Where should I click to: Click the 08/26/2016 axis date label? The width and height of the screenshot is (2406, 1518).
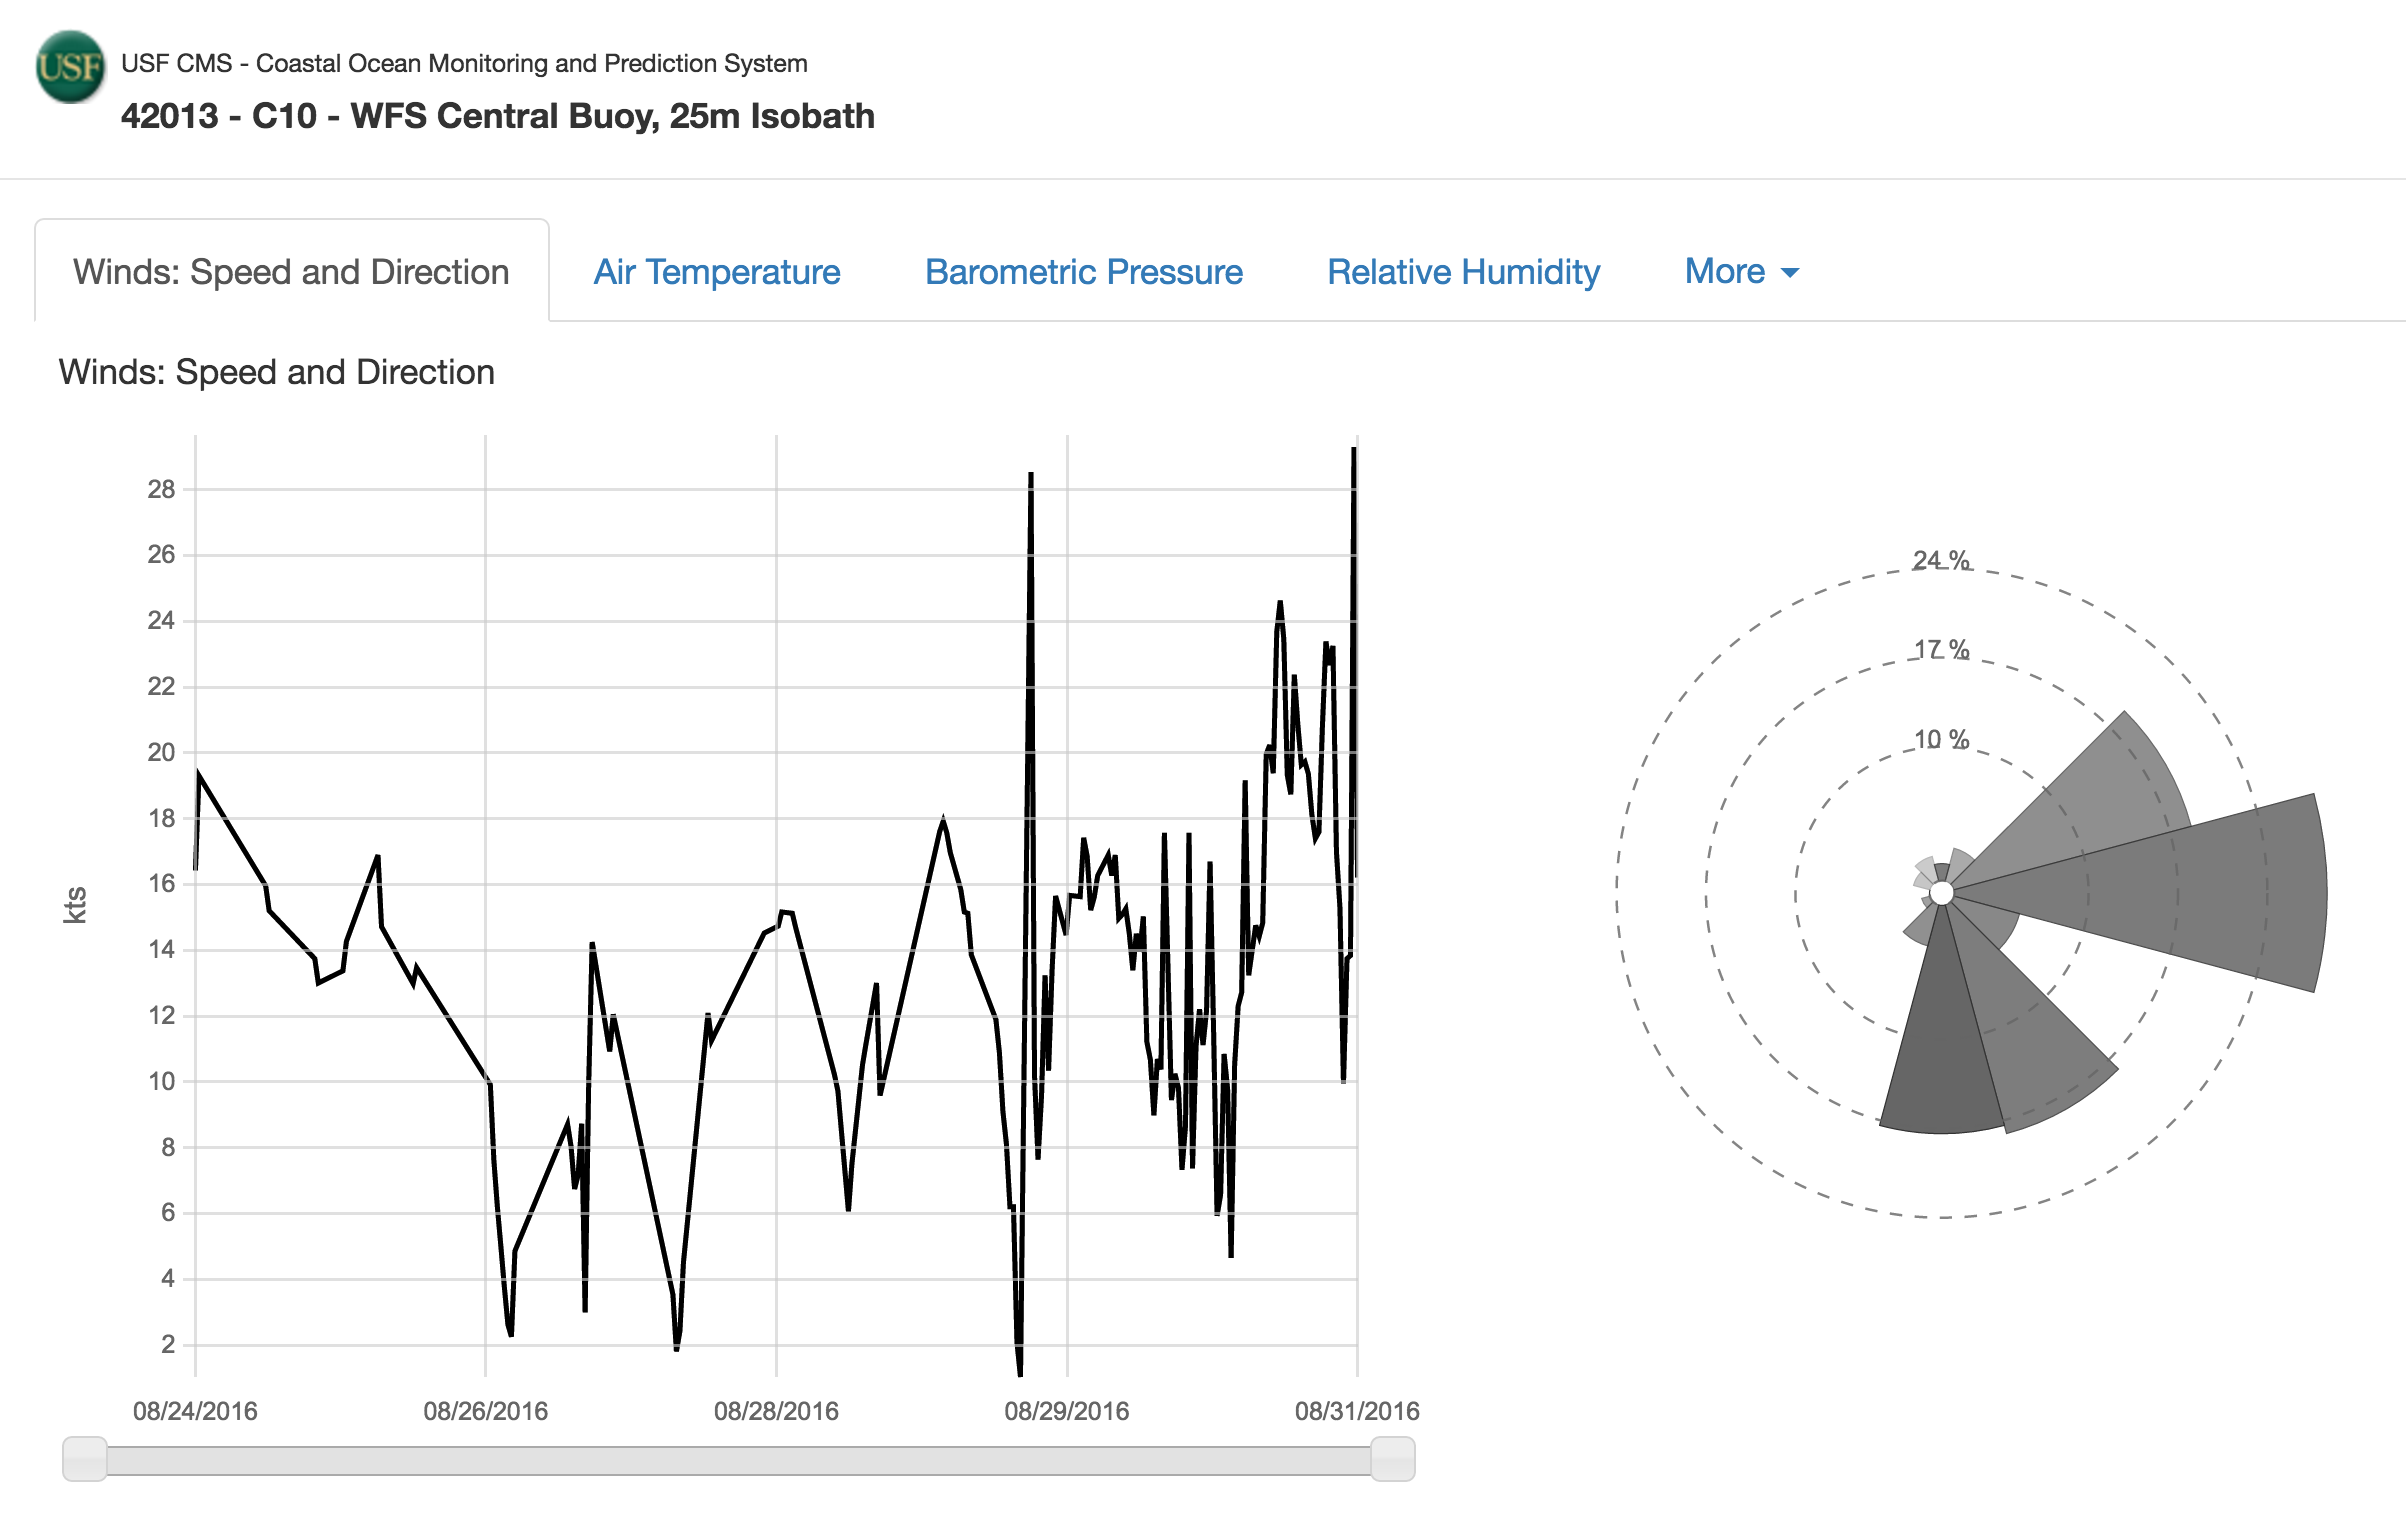(x=486, y=1411)
